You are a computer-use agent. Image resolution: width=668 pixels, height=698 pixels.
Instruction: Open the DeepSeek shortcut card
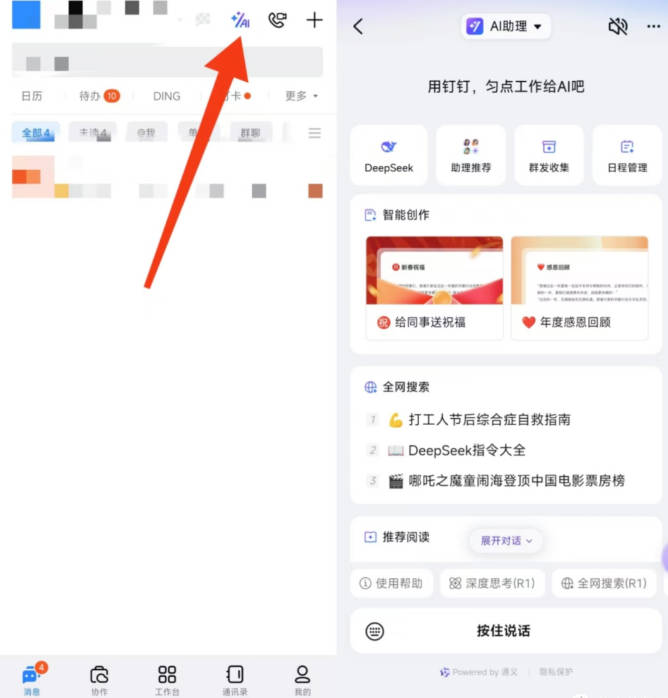coord(389,155)
